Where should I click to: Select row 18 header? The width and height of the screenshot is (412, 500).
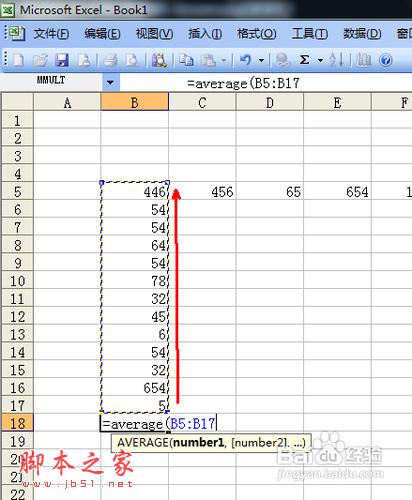tap(17, 423)
